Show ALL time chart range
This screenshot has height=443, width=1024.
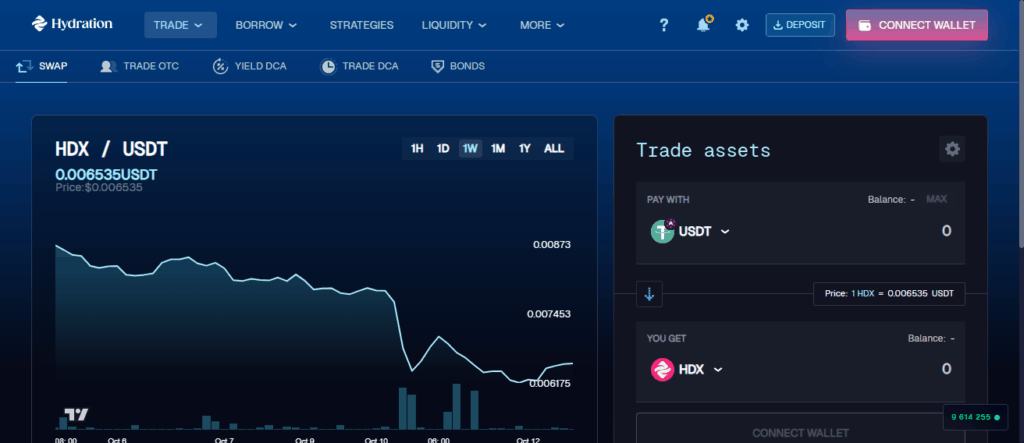(554, 149)
